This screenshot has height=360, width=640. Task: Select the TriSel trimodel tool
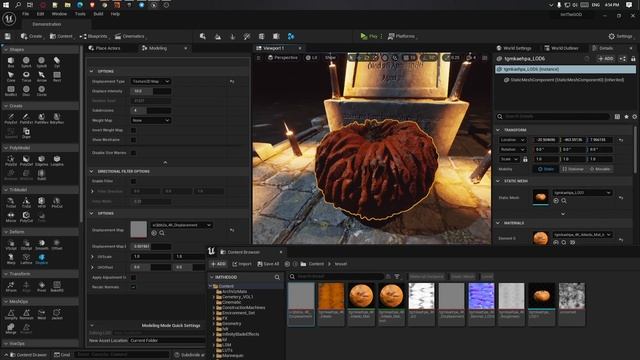(11, 203)
